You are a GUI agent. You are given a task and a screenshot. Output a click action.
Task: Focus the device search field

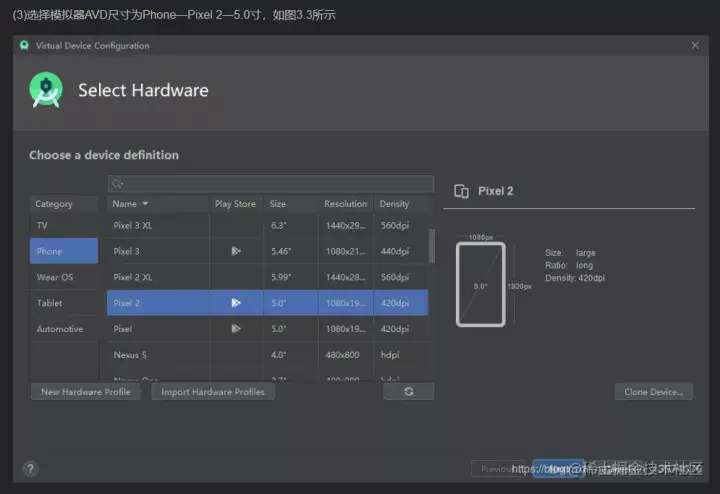(x=271, y=184)
